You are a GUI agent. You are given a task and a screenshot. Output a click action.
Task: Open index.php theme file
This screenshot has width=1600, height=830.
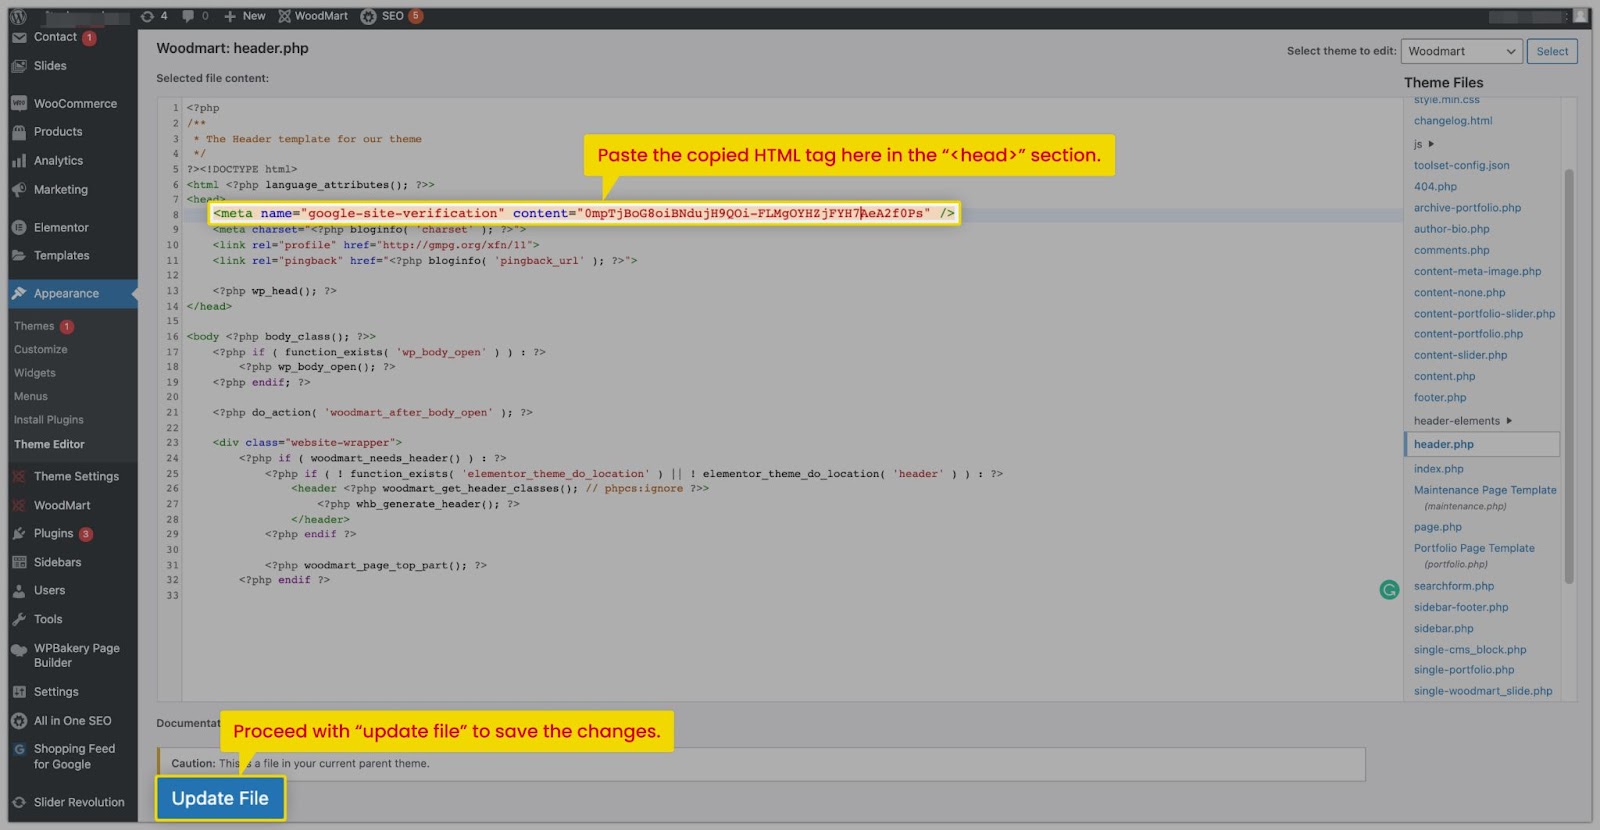[1439, 469]
